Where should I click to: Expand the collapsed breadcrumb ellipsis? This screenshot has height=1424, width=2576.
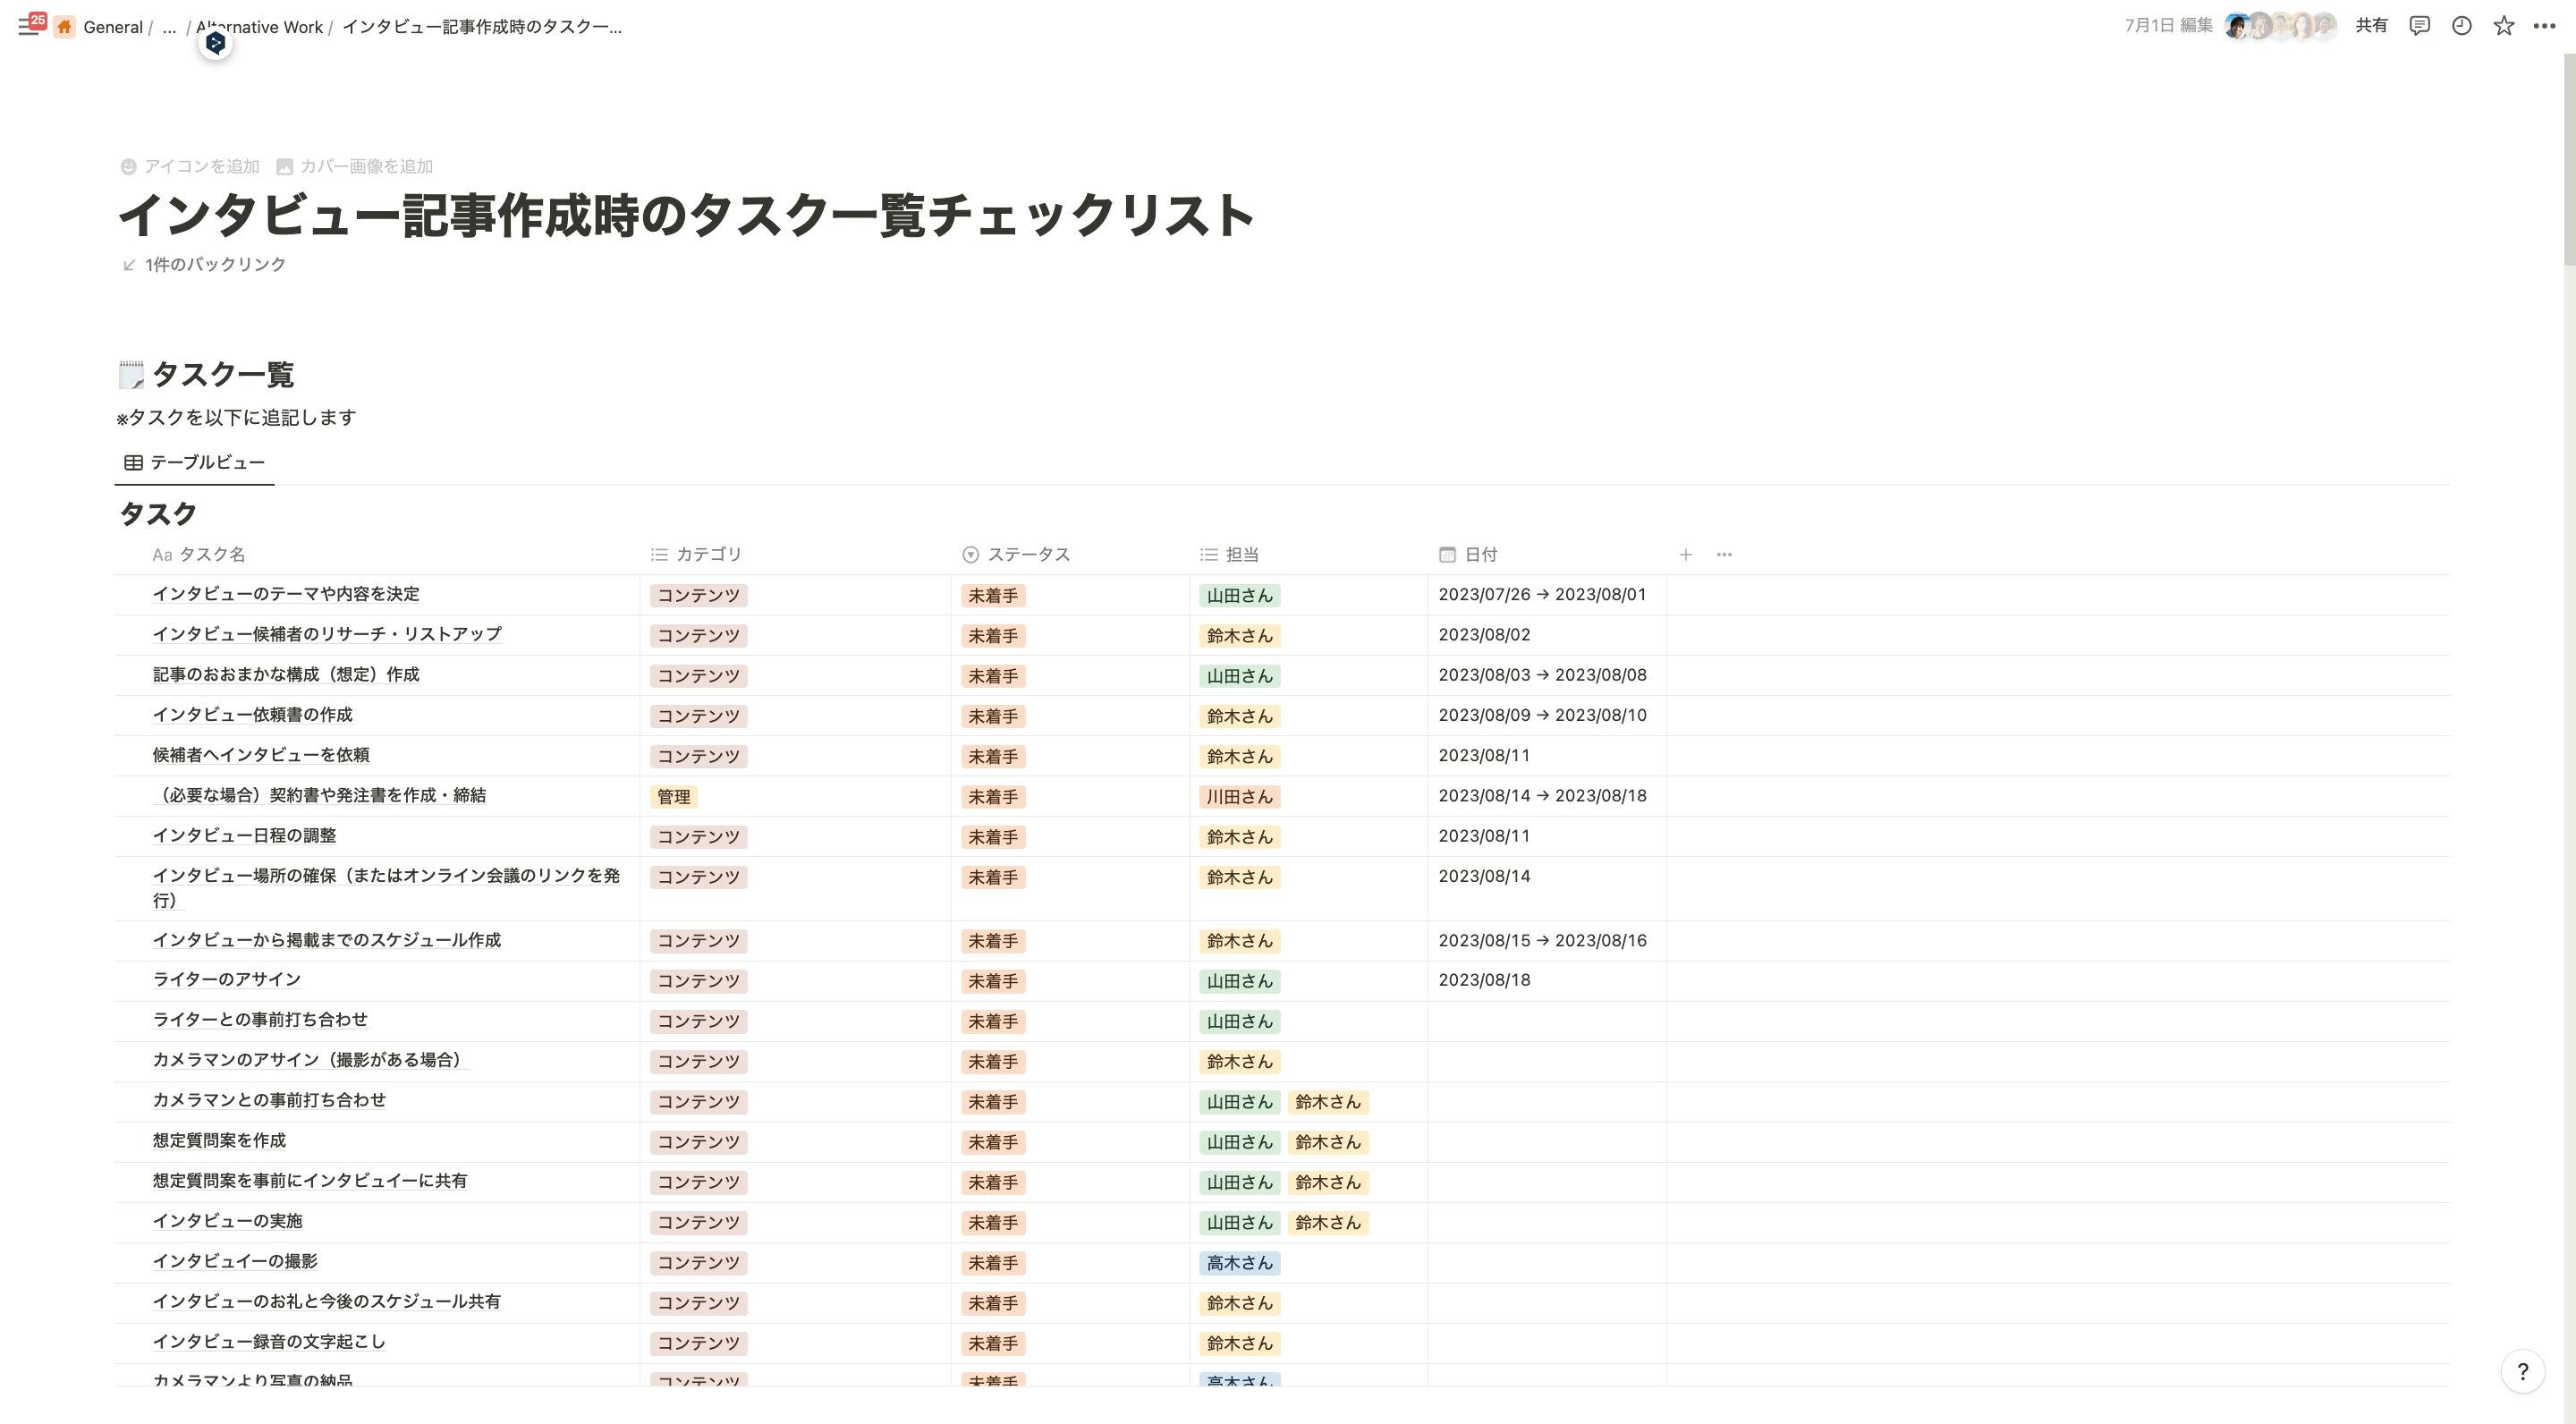pos(169,27)
